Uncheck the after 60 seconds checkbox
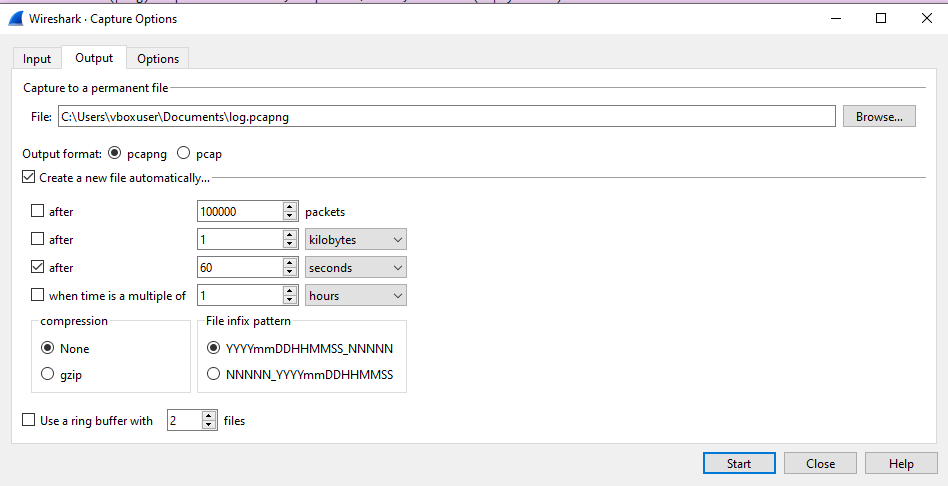 click(38, 268)
